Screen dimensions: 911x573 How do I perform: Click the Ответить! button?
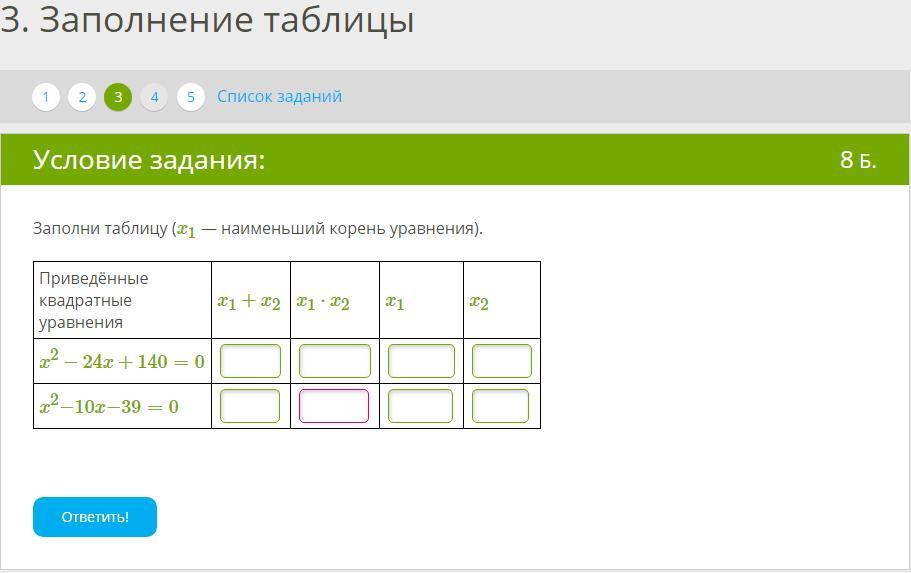[x=95, y=517]
